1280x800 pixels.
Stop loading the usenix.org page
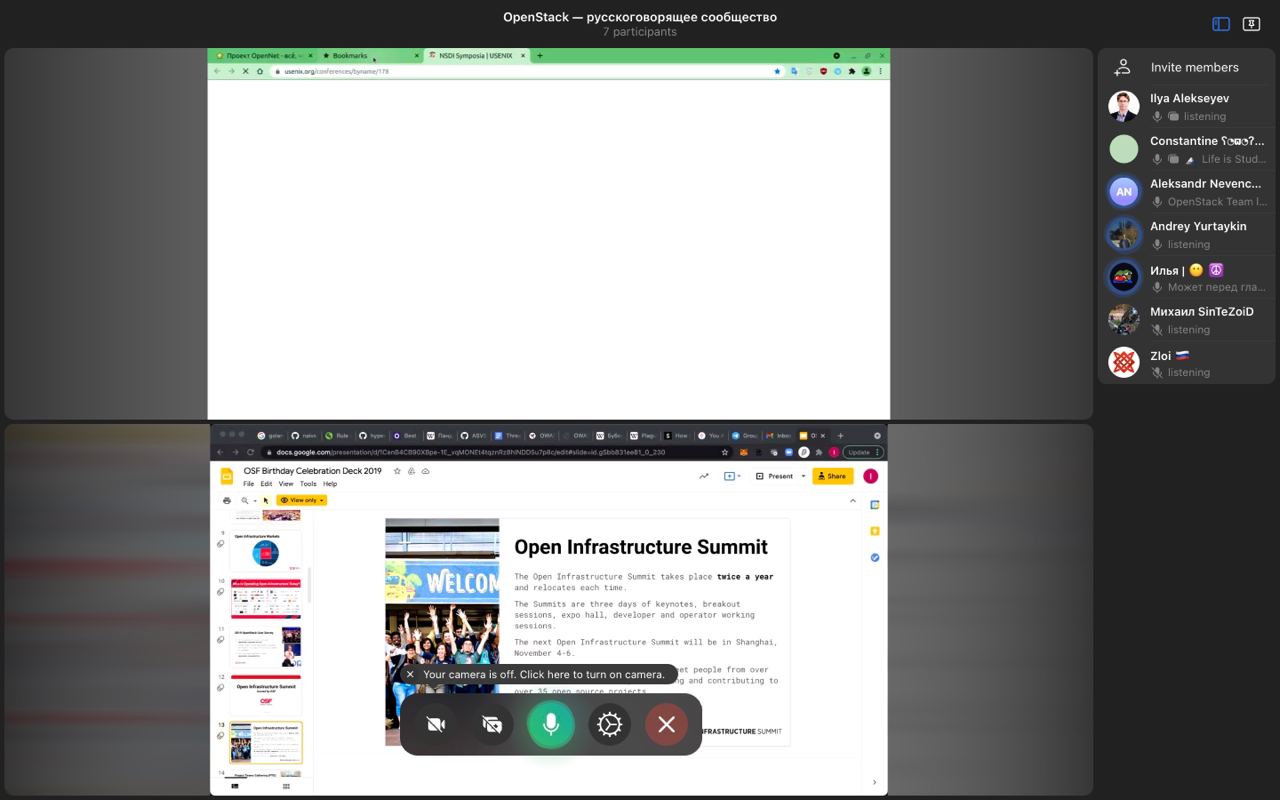[245, 71]
